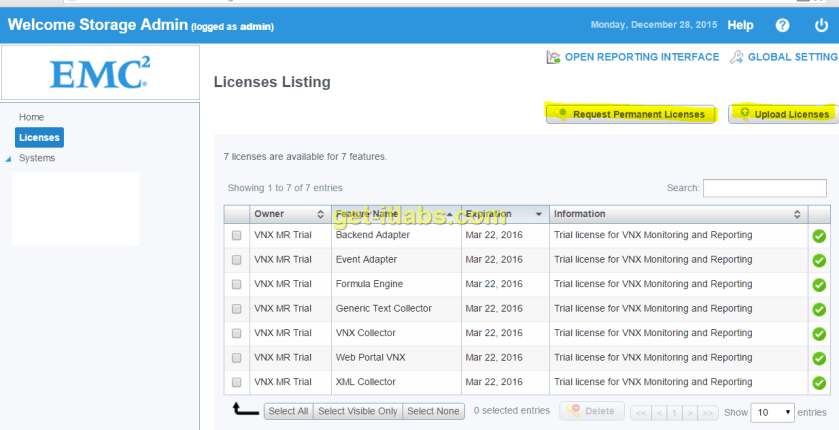Click Request Permanent Licenses button
Image resolution: width=839 pixels, height=430 pixels.
(x=630, y=114)
